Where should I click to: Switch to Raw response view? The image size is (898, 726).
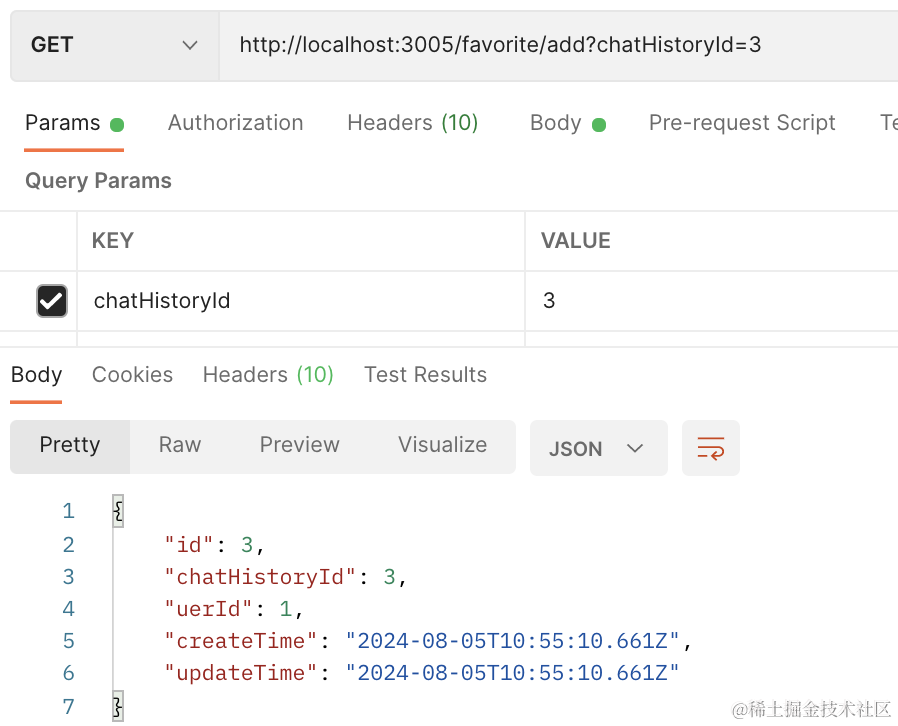tap(180, 445)
